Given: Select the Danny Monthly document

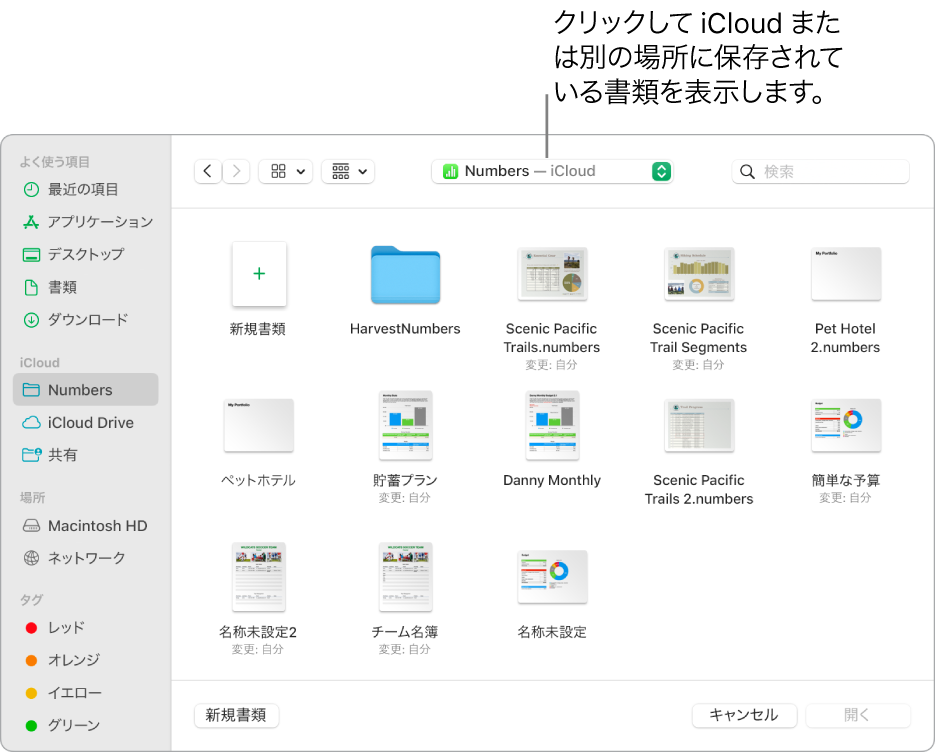Looking at the screenshot, I should 552,425.
